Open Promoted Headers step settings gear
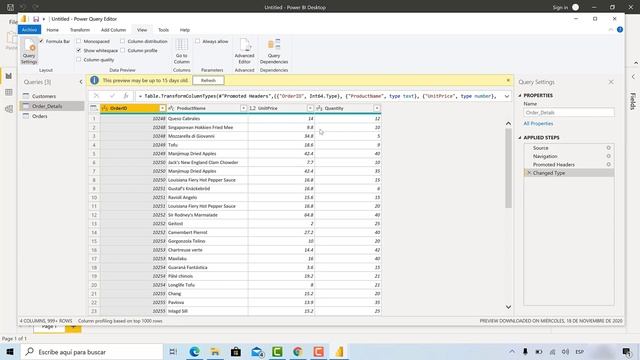This screenshot has width=640, height=360. point(609,164)
